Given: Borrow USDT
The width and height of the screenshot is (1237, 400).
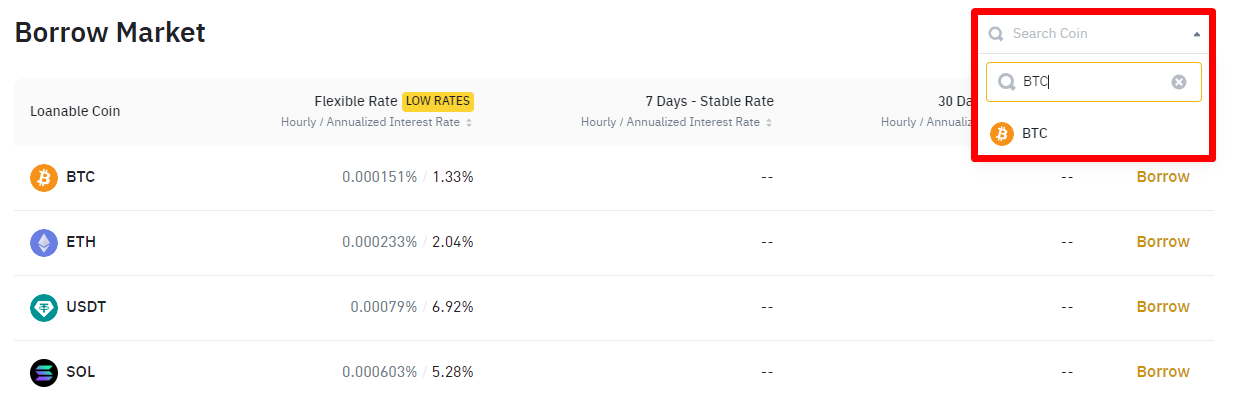Looking at the screenshot, I should pos(1163,307).
